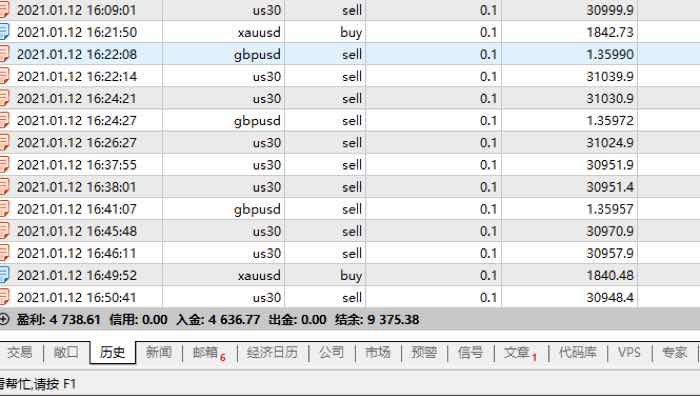The image size is (700, 396).
Task: Select the xauusd buy row at 1840.48
Action: click(350, 275)
